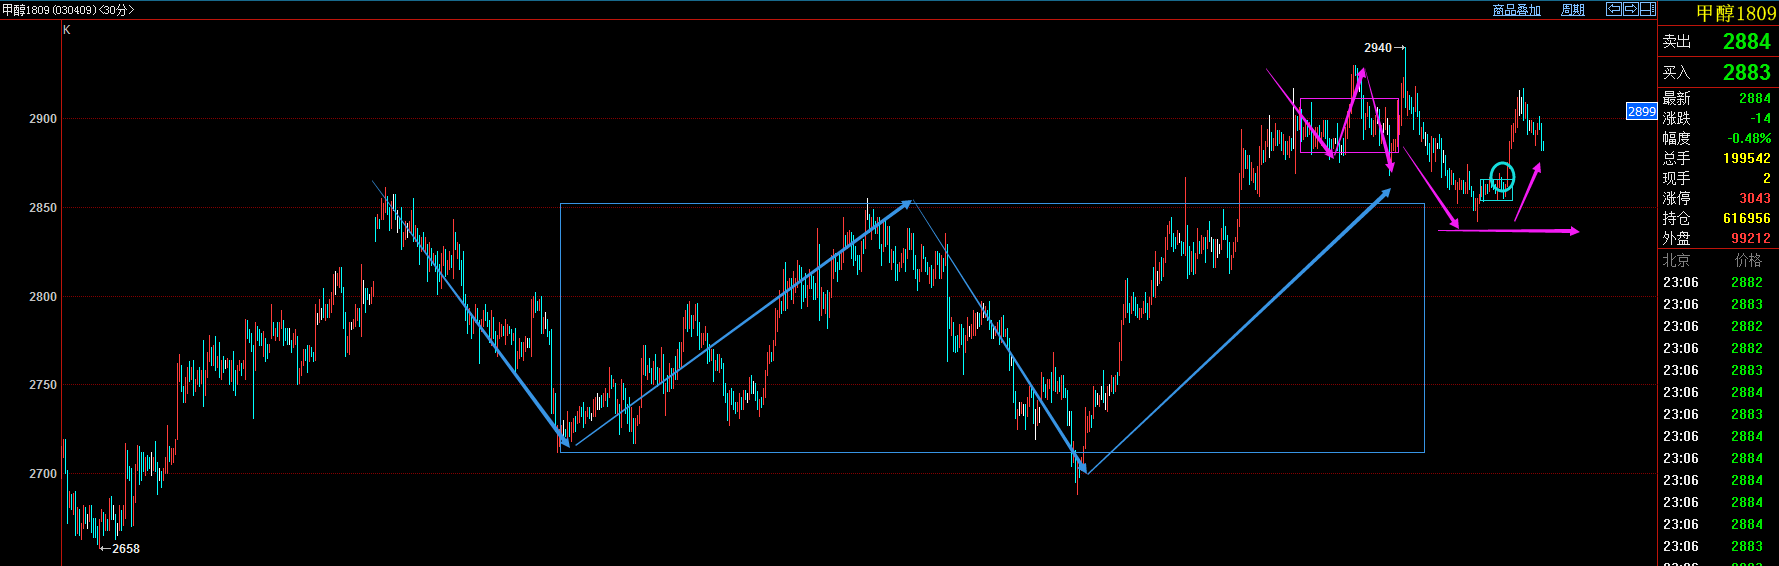Click the yellow 甲醇1809 quote panel header
This screenshot has height=566, width=1779.
[x=1735, y=13]
